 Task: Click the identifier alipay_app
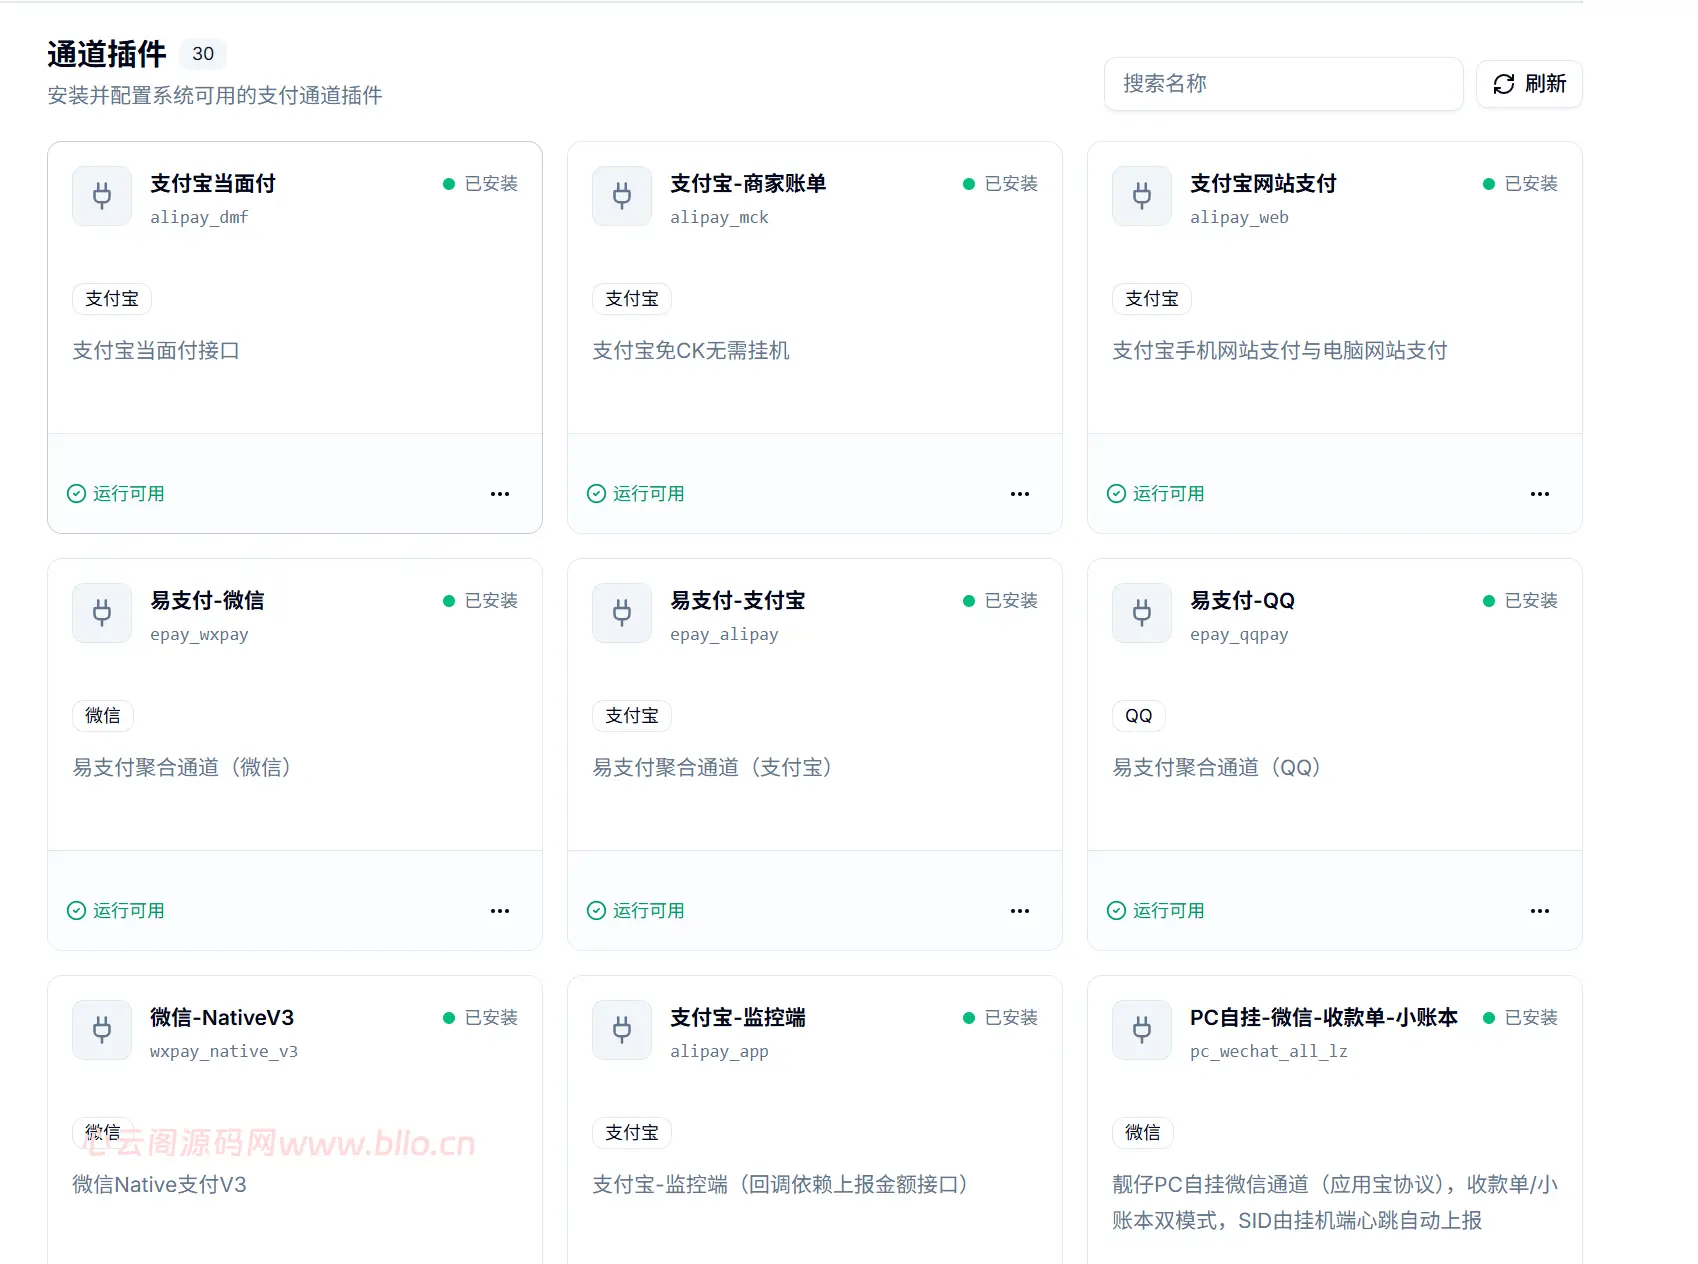[x=719, y=1052]
